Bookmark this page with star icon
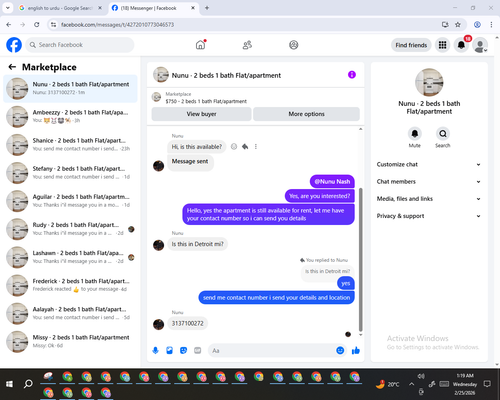Screen dimensions: 500x400 click(458, 24)
